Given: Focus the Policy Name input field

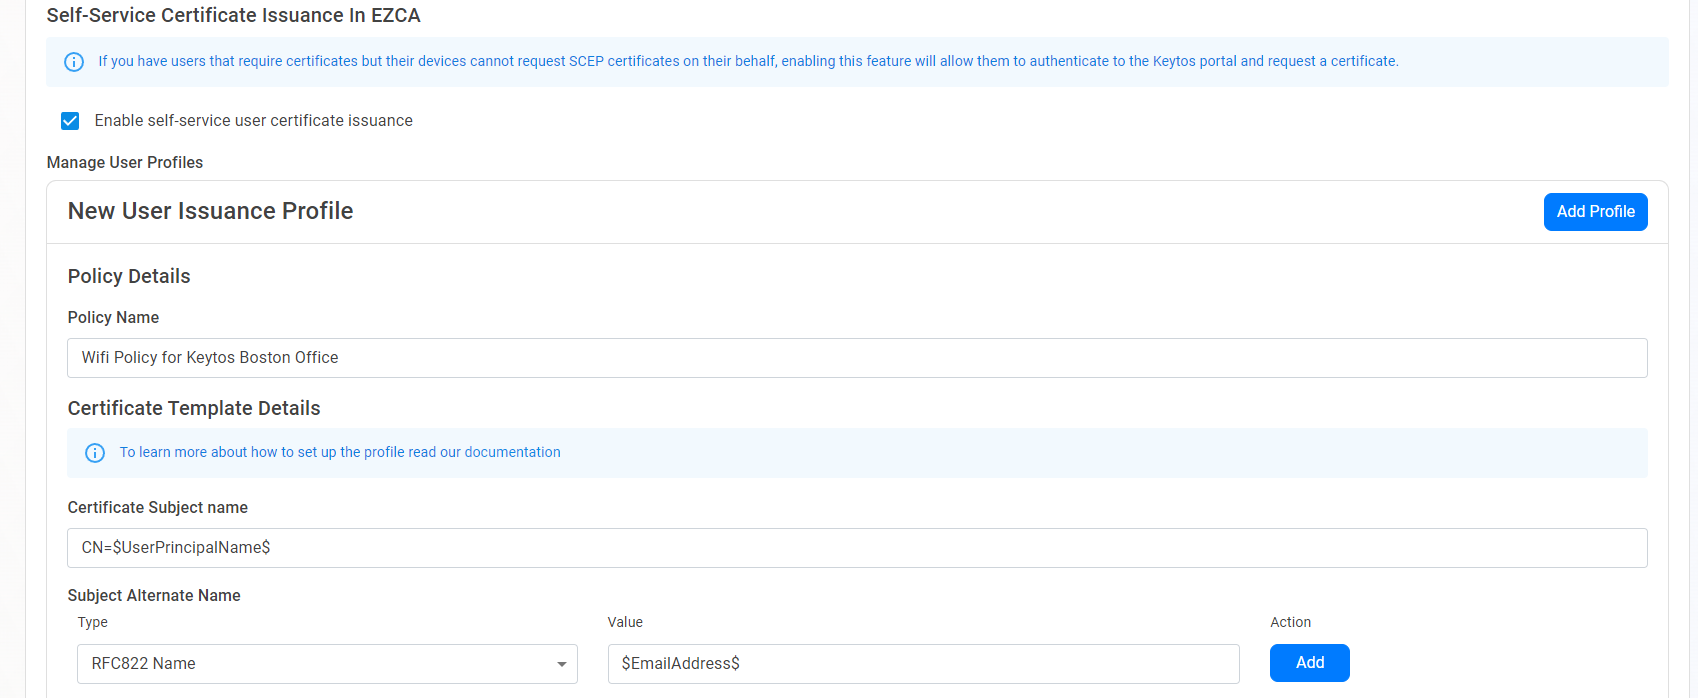Looking at the screenshot, I should (857, 358).
